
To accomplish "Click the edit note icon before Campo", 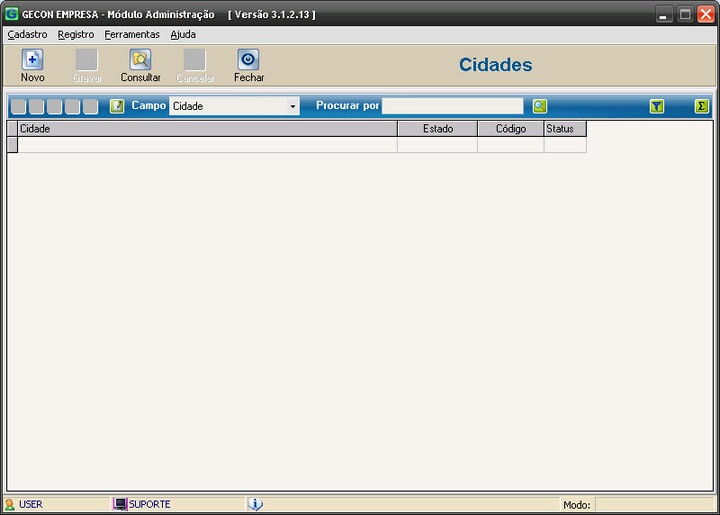I will 117,106.
